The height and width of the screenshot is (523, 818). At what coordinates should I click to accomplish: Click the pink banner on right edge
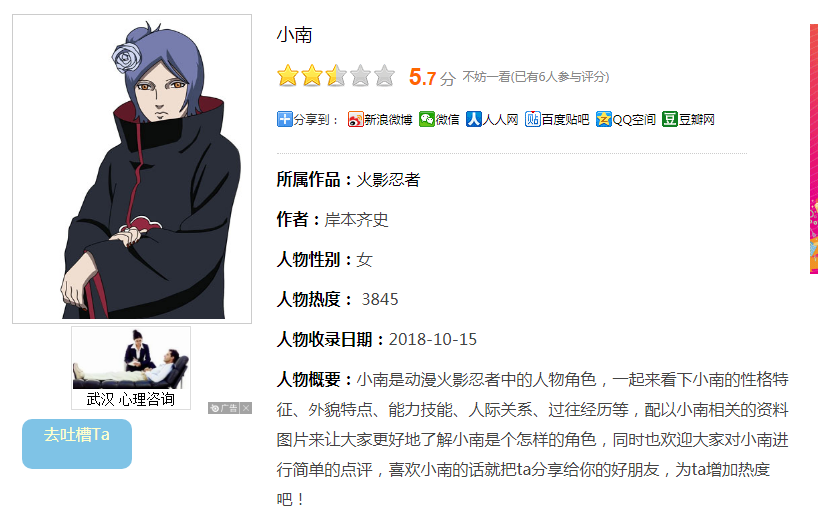[x=814, y=149]
